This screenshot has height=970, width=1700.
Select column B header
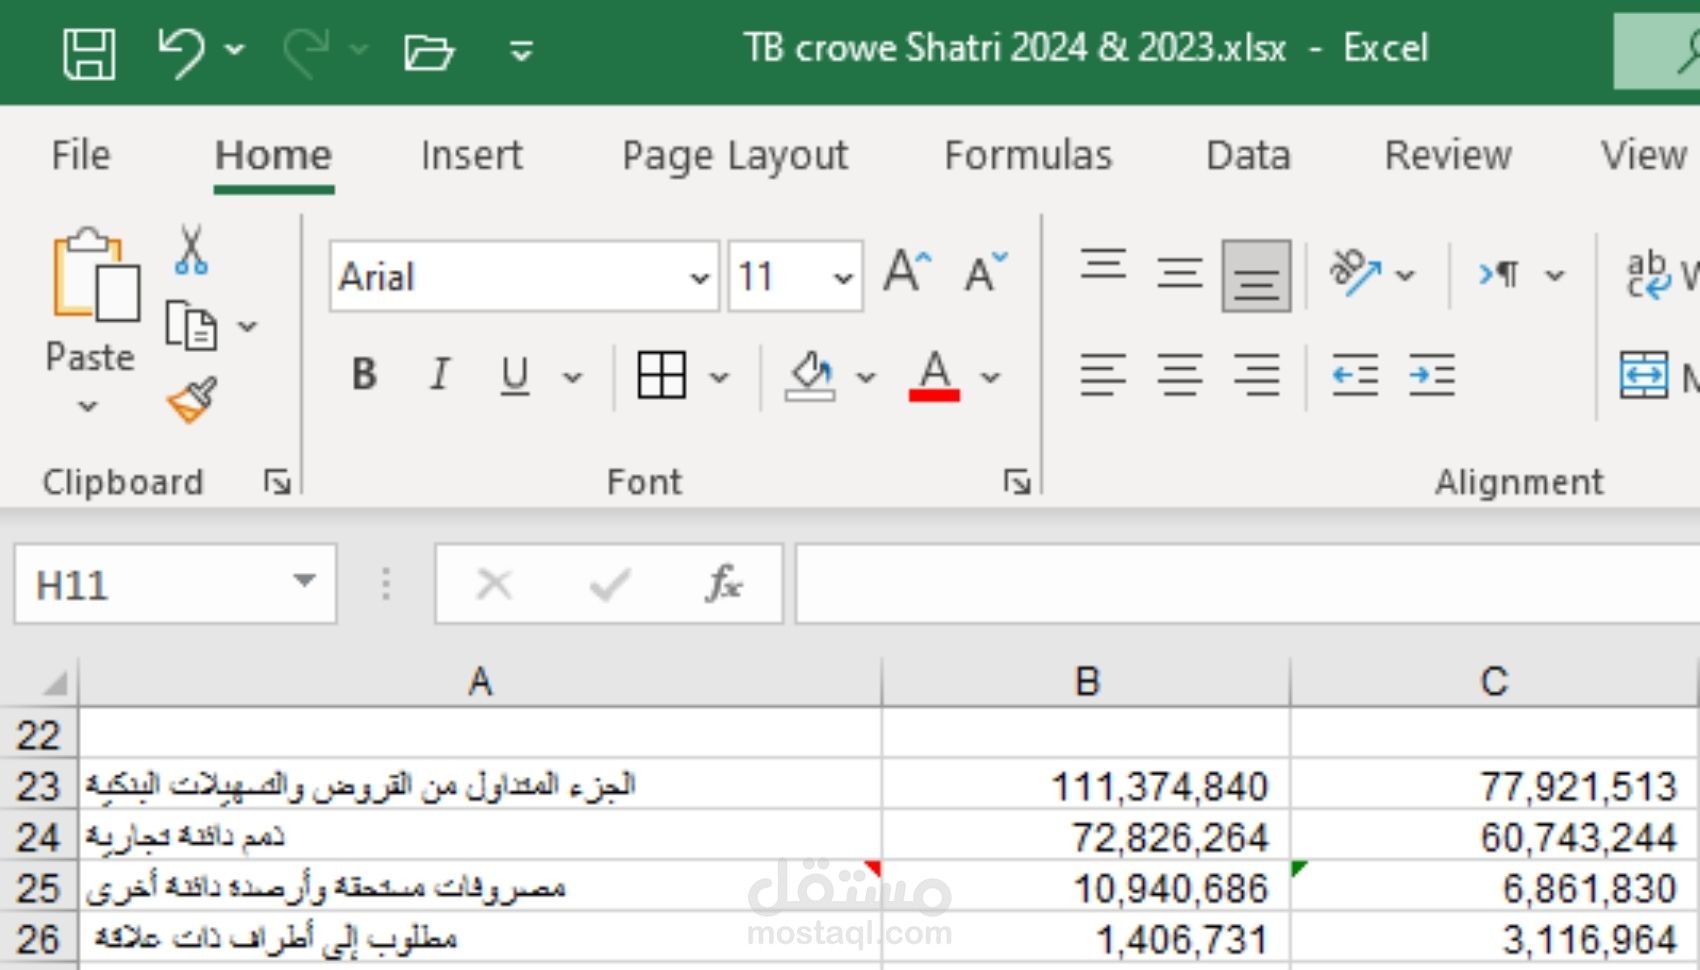click(x=1086, y=681)
